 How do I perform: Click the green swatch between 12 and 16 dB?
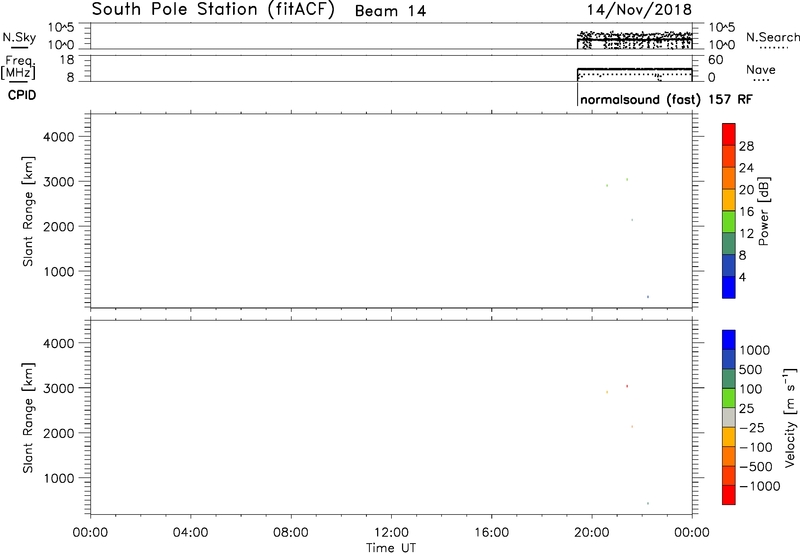coord(729,221)
